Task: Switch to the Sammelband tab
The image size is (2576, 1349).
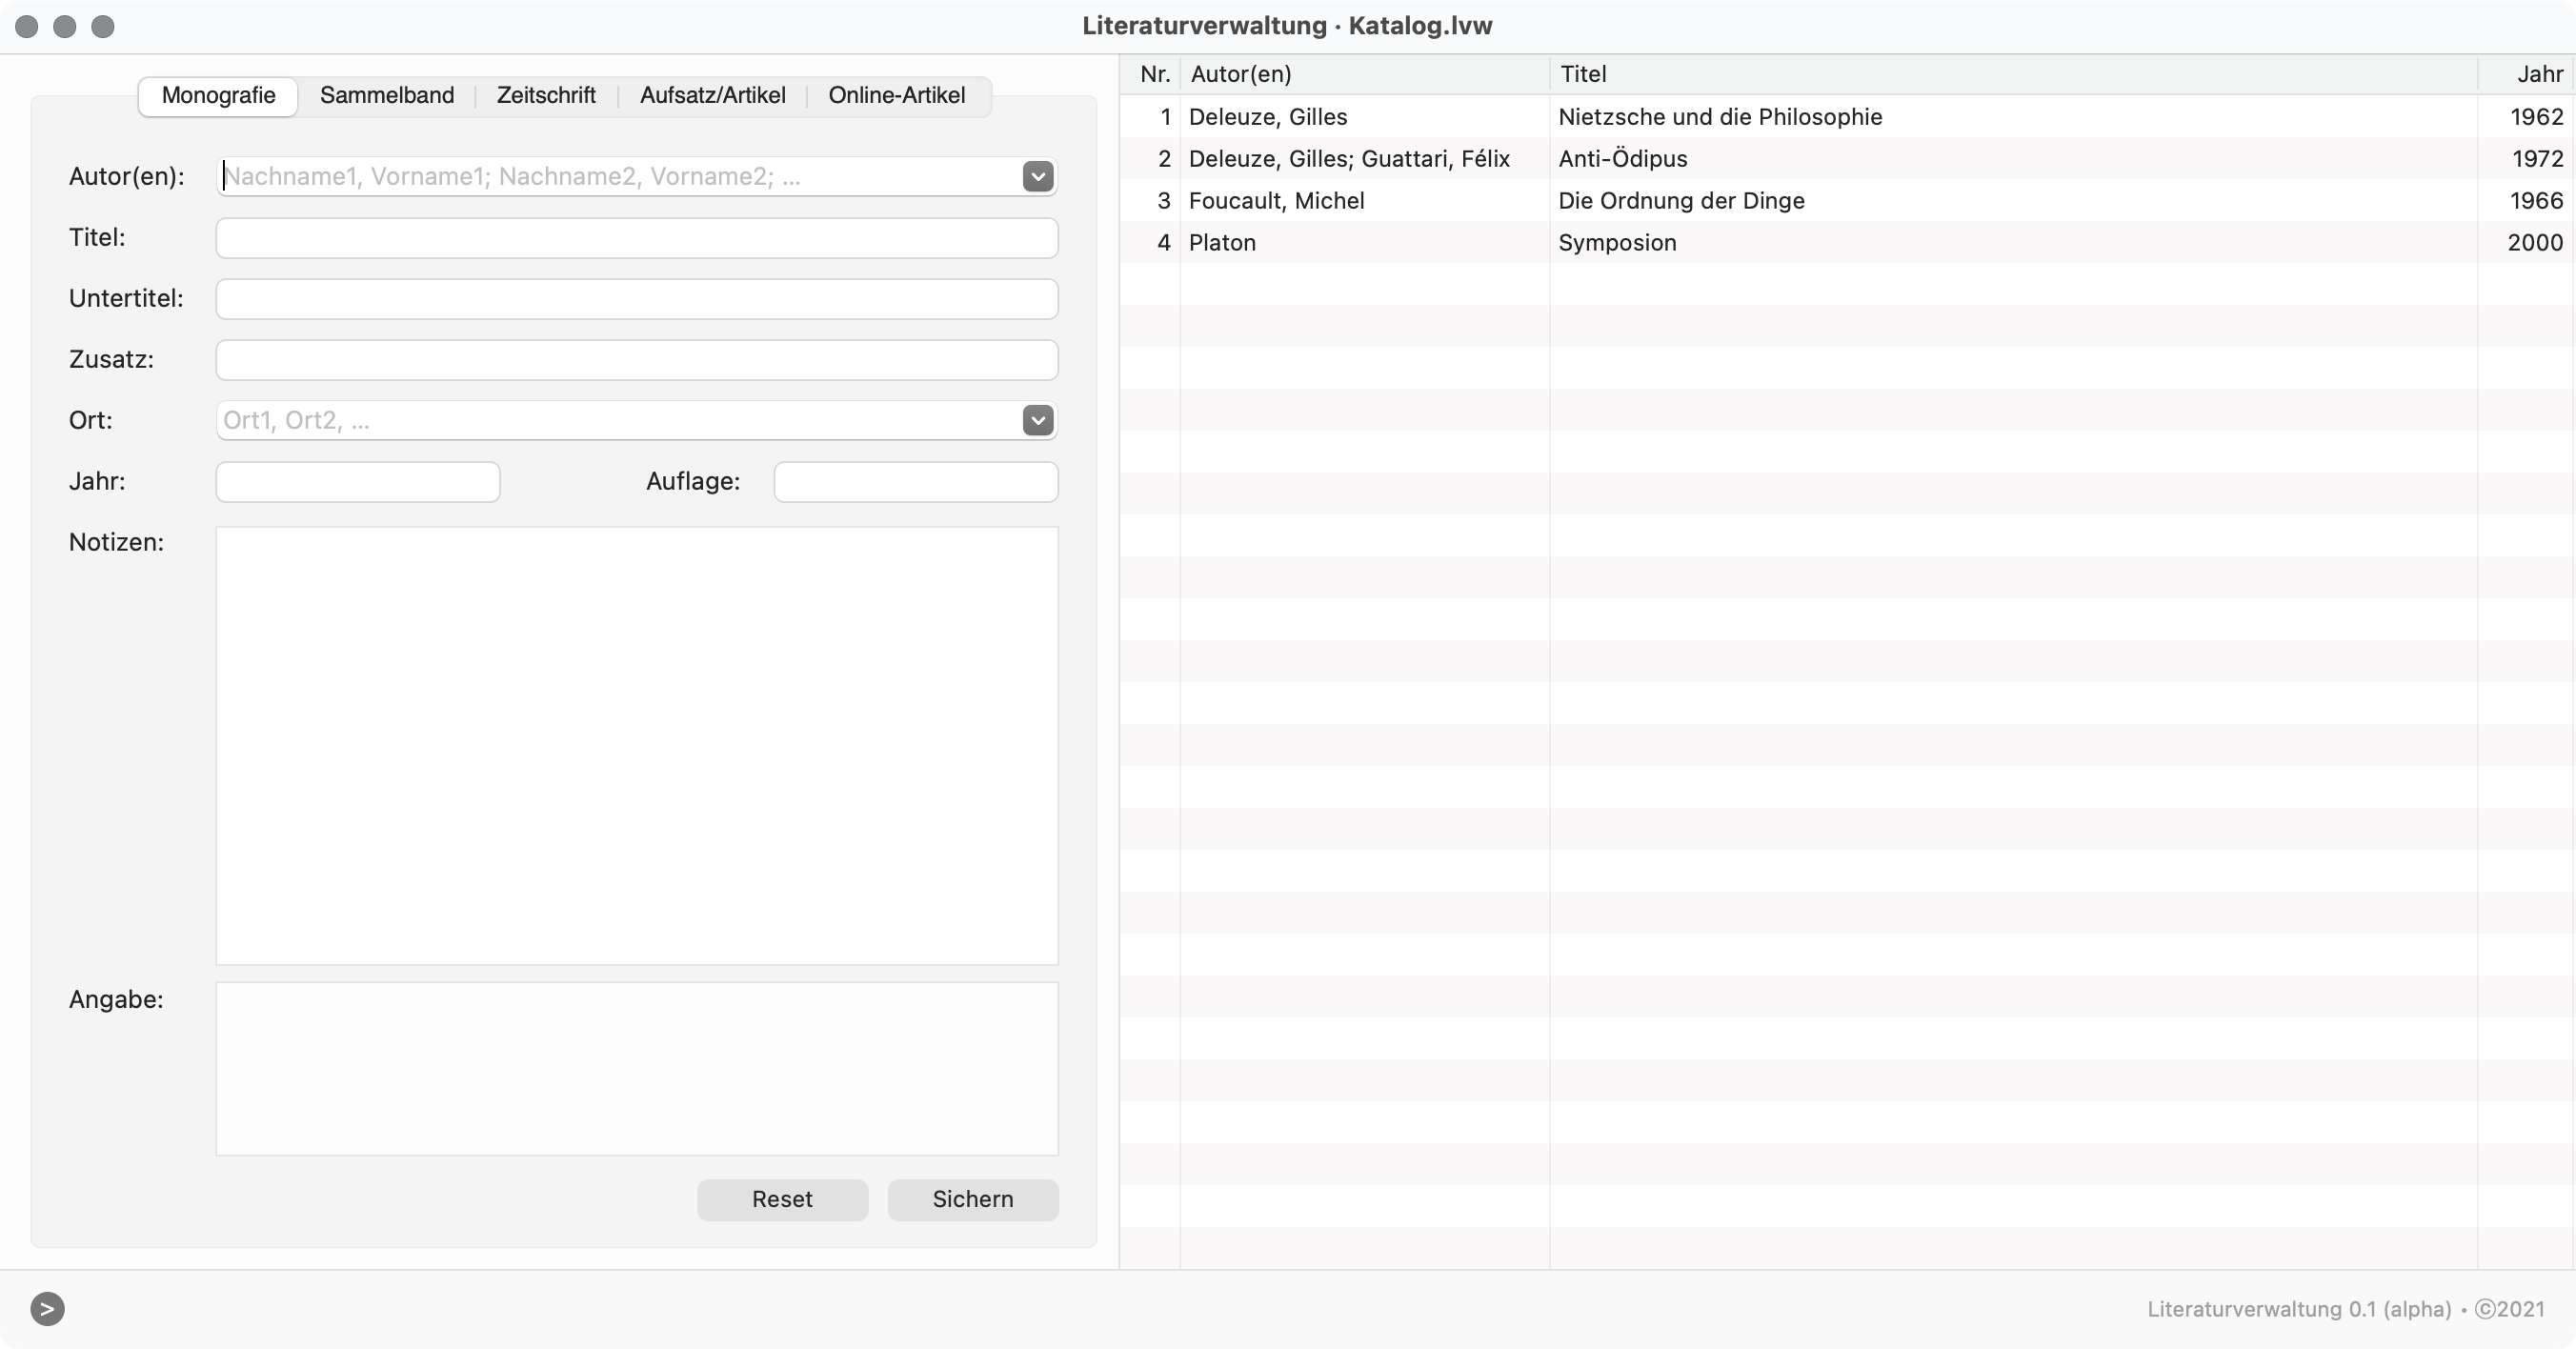Action: click(386, 96)
